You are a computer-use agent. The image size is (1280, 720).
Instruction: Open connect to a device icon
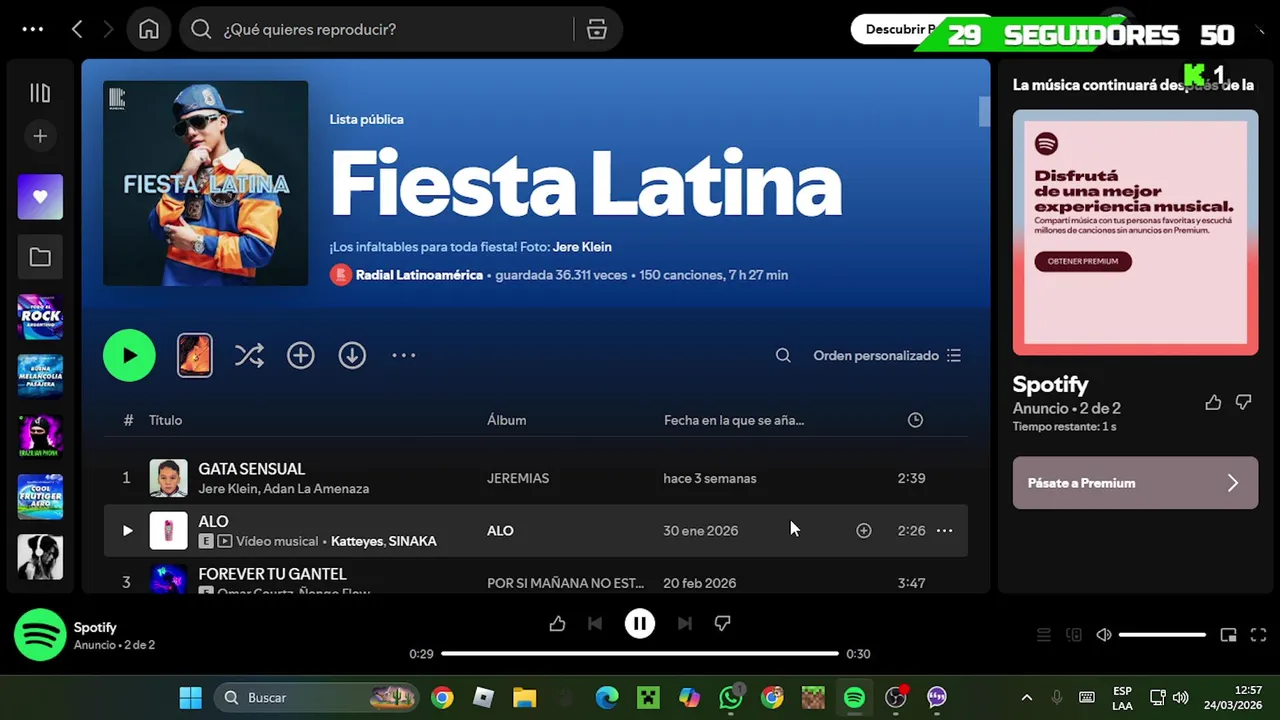pyautogui.click(x=1074, y=635)
